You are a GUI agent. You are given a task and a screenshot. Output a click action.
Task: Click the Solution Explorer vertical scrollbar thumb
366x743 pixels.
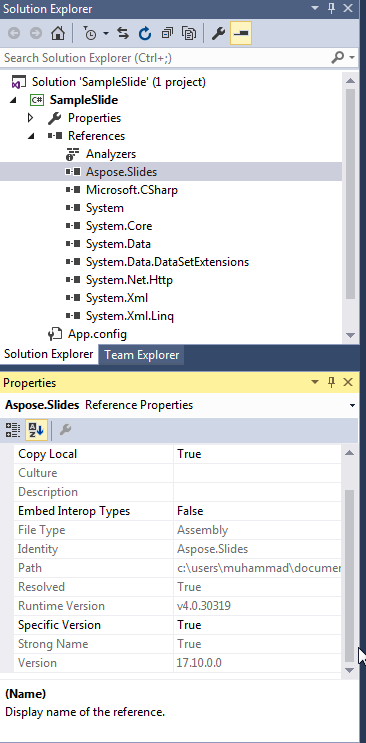[350, 194]
